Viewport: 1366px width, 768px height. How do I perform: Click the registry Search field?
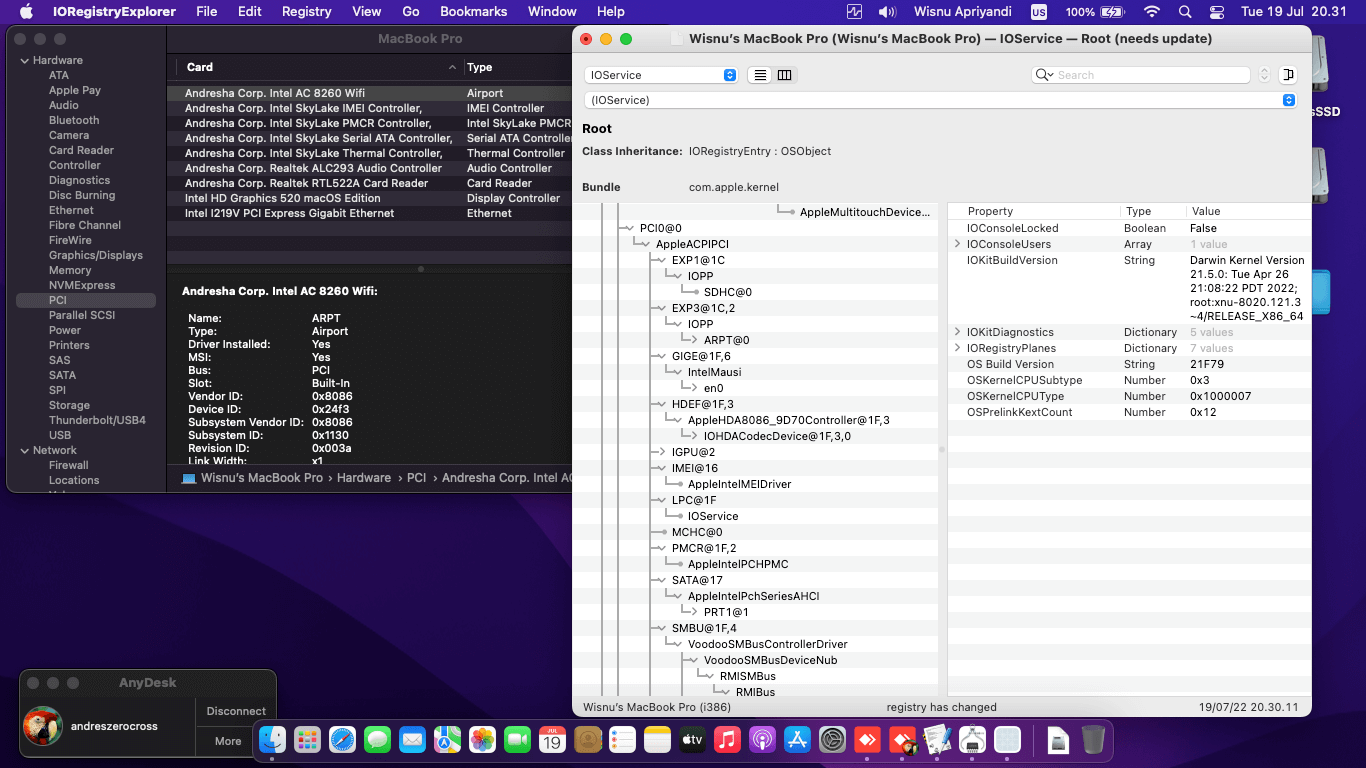(x=1150, y=75)
